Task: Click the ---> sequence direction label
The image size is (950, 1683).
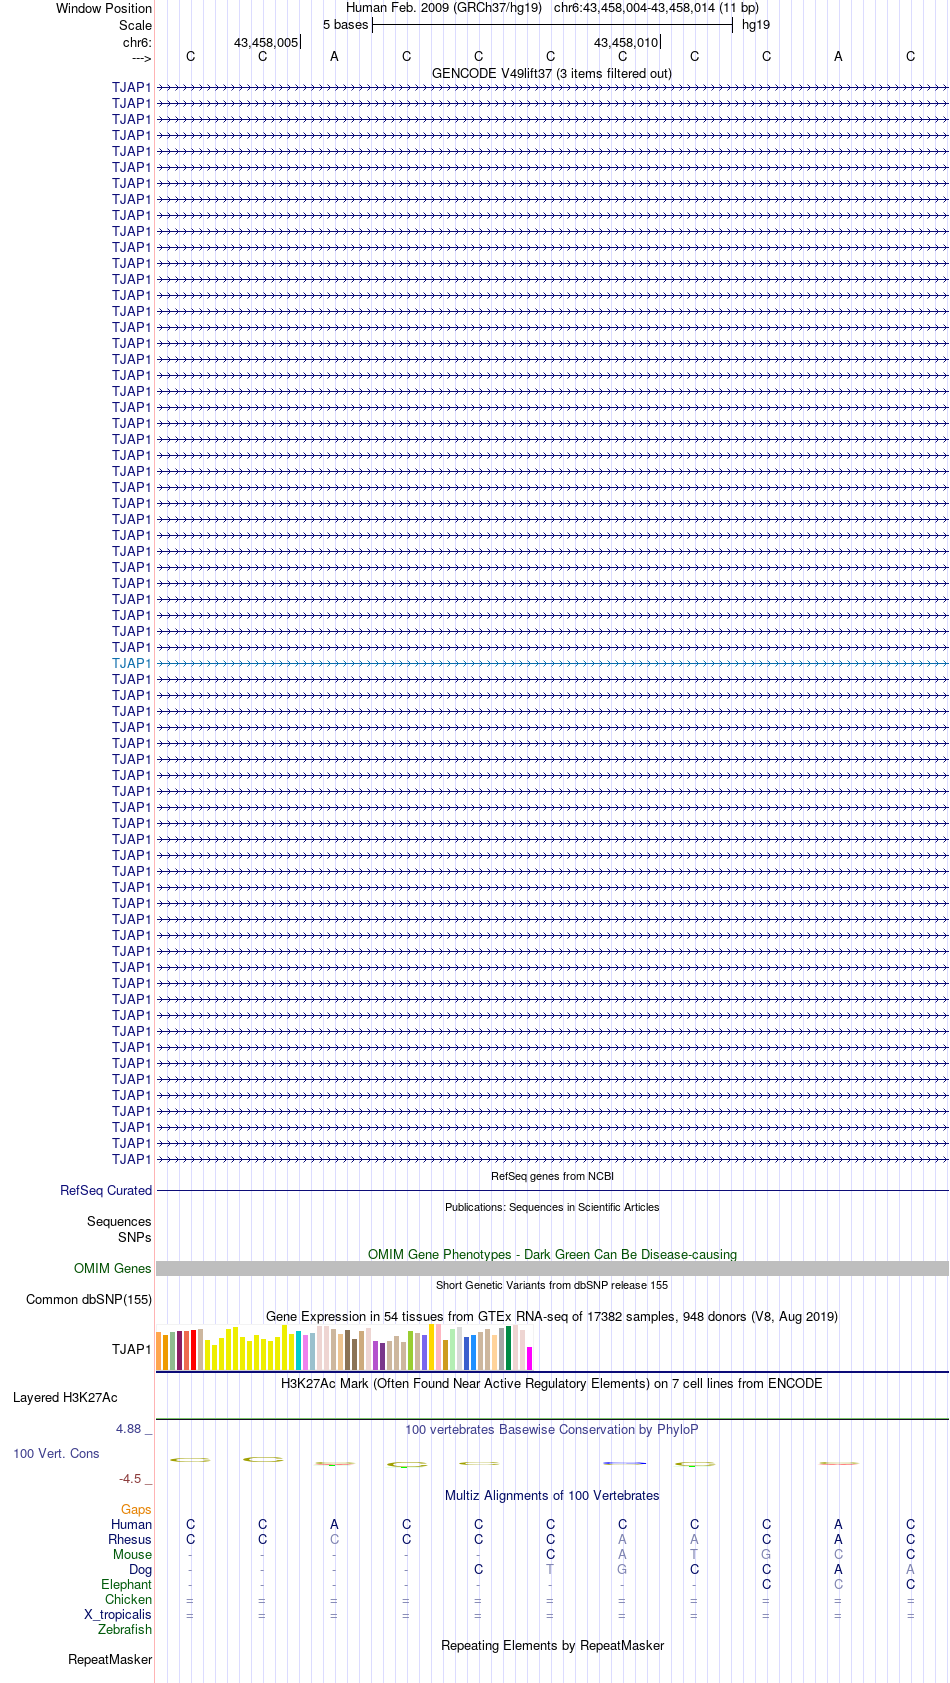Action: click(x=141, y=58)
